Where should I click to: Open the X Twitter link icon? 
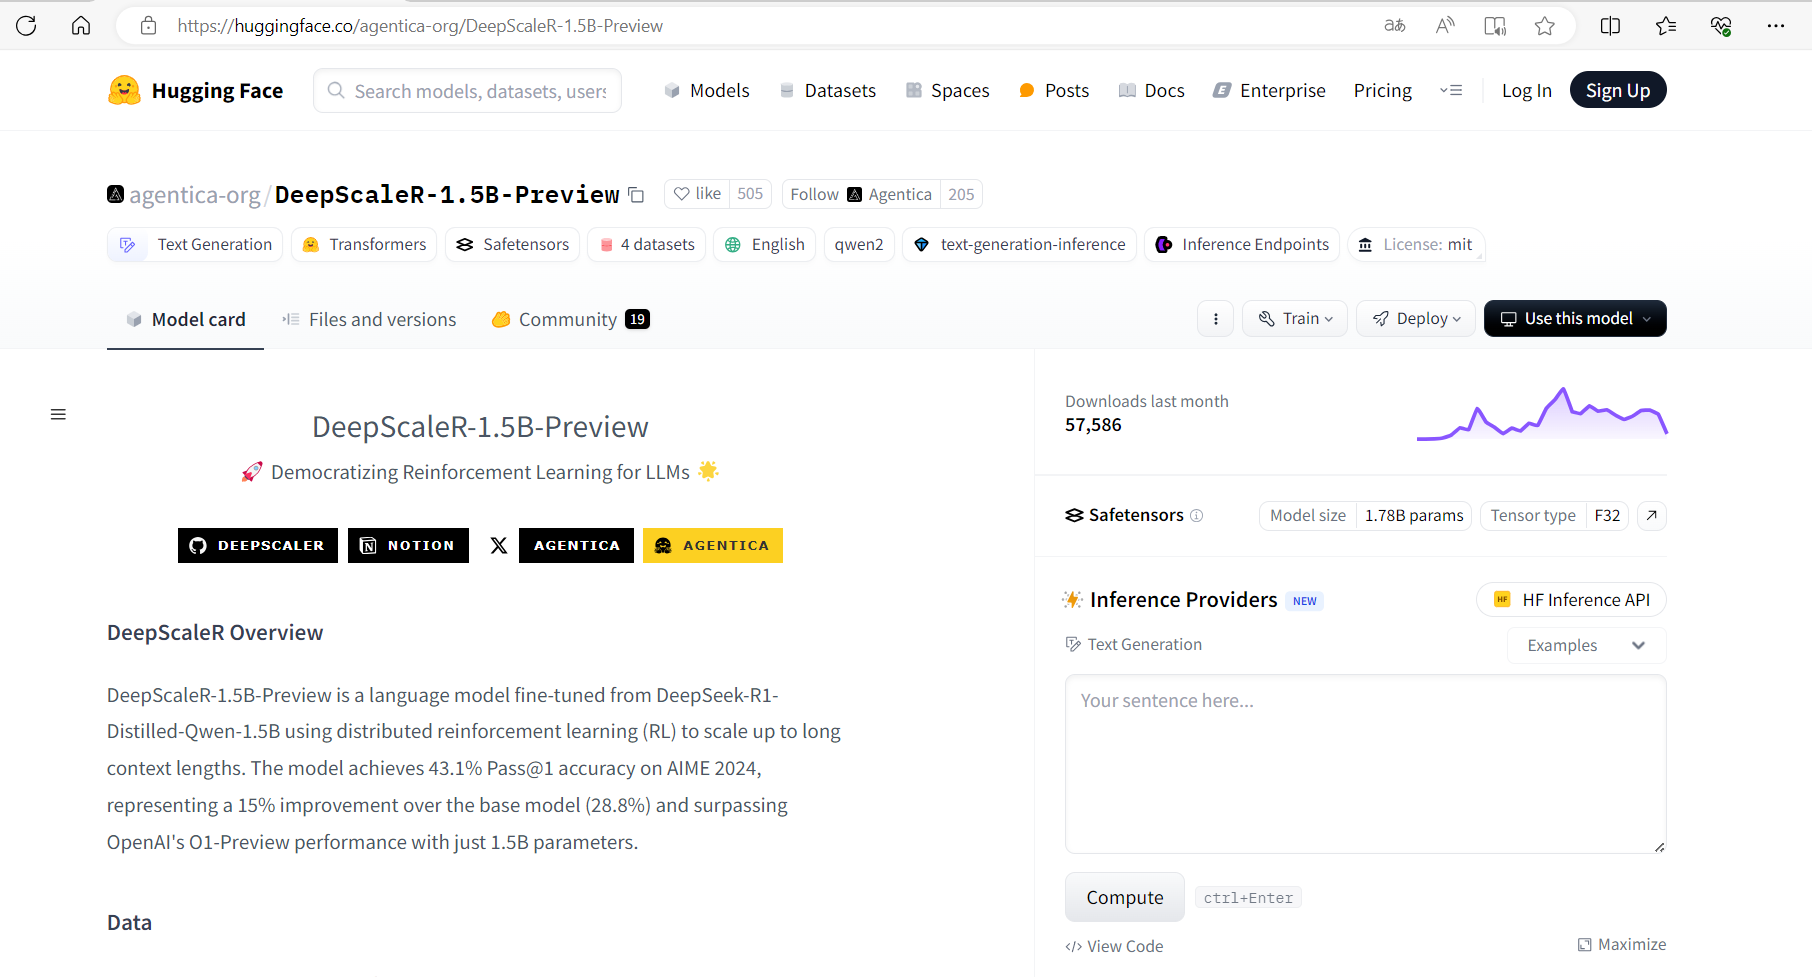pyautogui.click(x=498, y=545)
